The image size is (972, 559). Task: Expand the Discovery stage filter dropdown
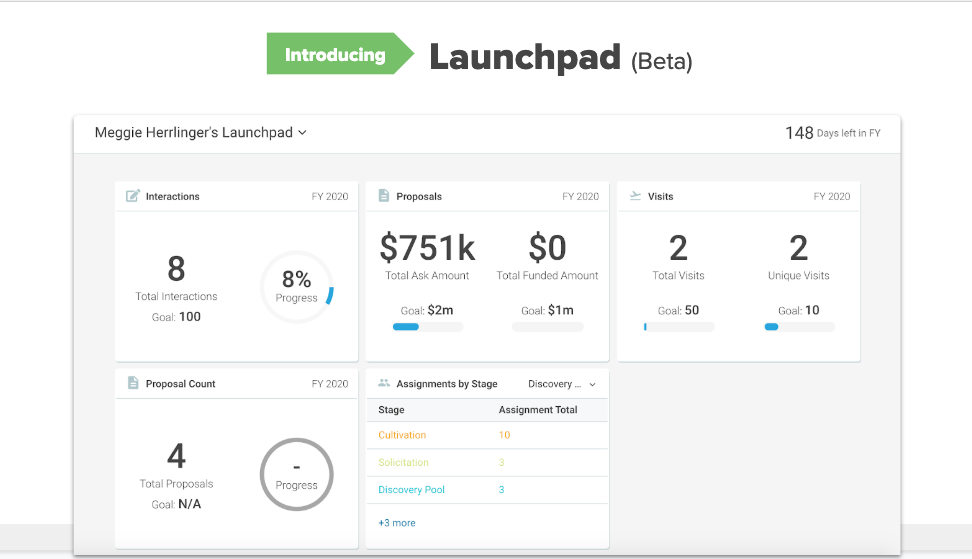pyautogui.click(x=562, y=384)
